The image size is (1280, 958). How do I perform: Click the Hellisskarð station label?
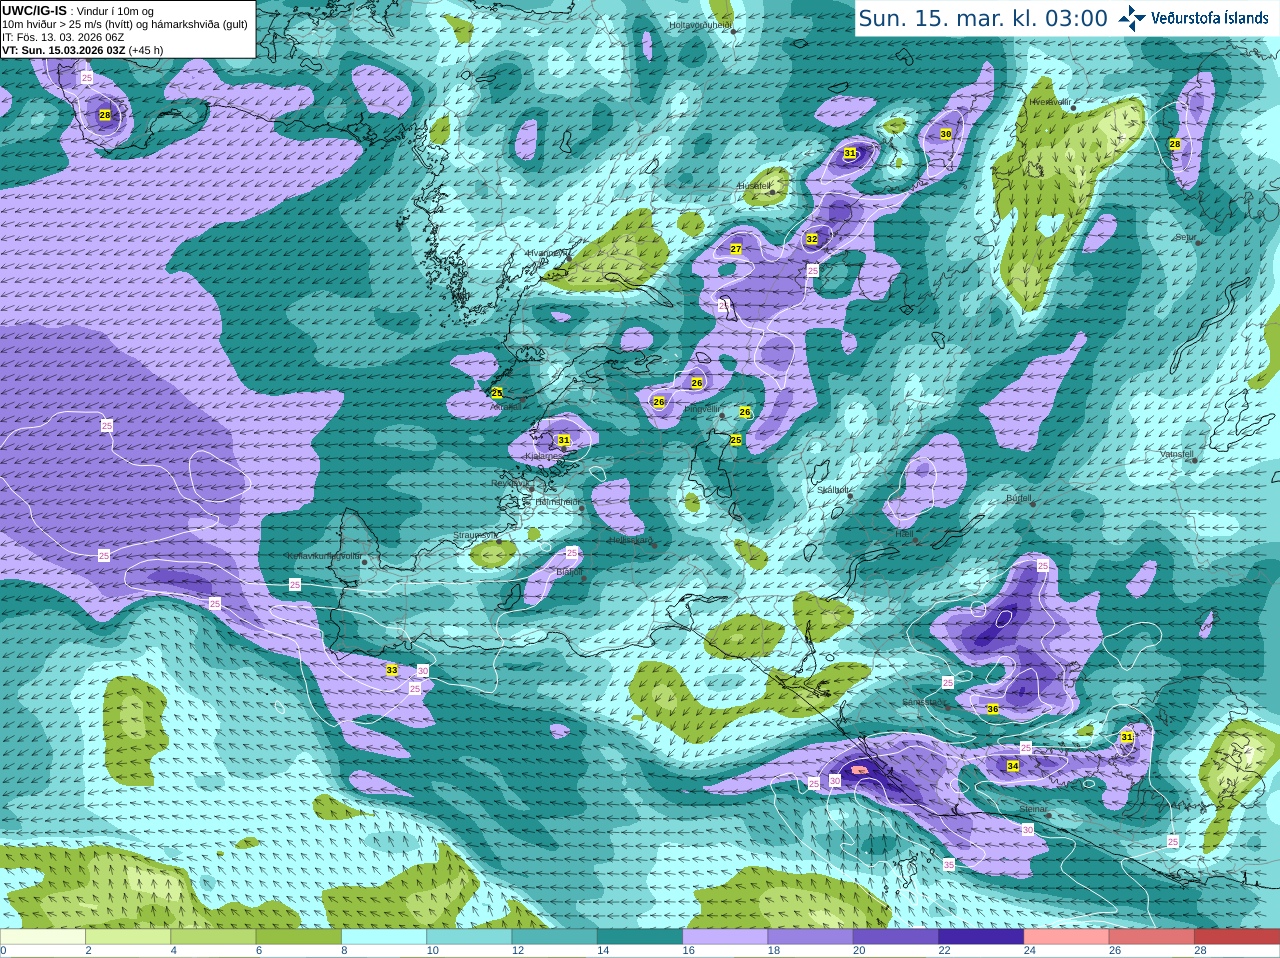(x=631, y=540)
